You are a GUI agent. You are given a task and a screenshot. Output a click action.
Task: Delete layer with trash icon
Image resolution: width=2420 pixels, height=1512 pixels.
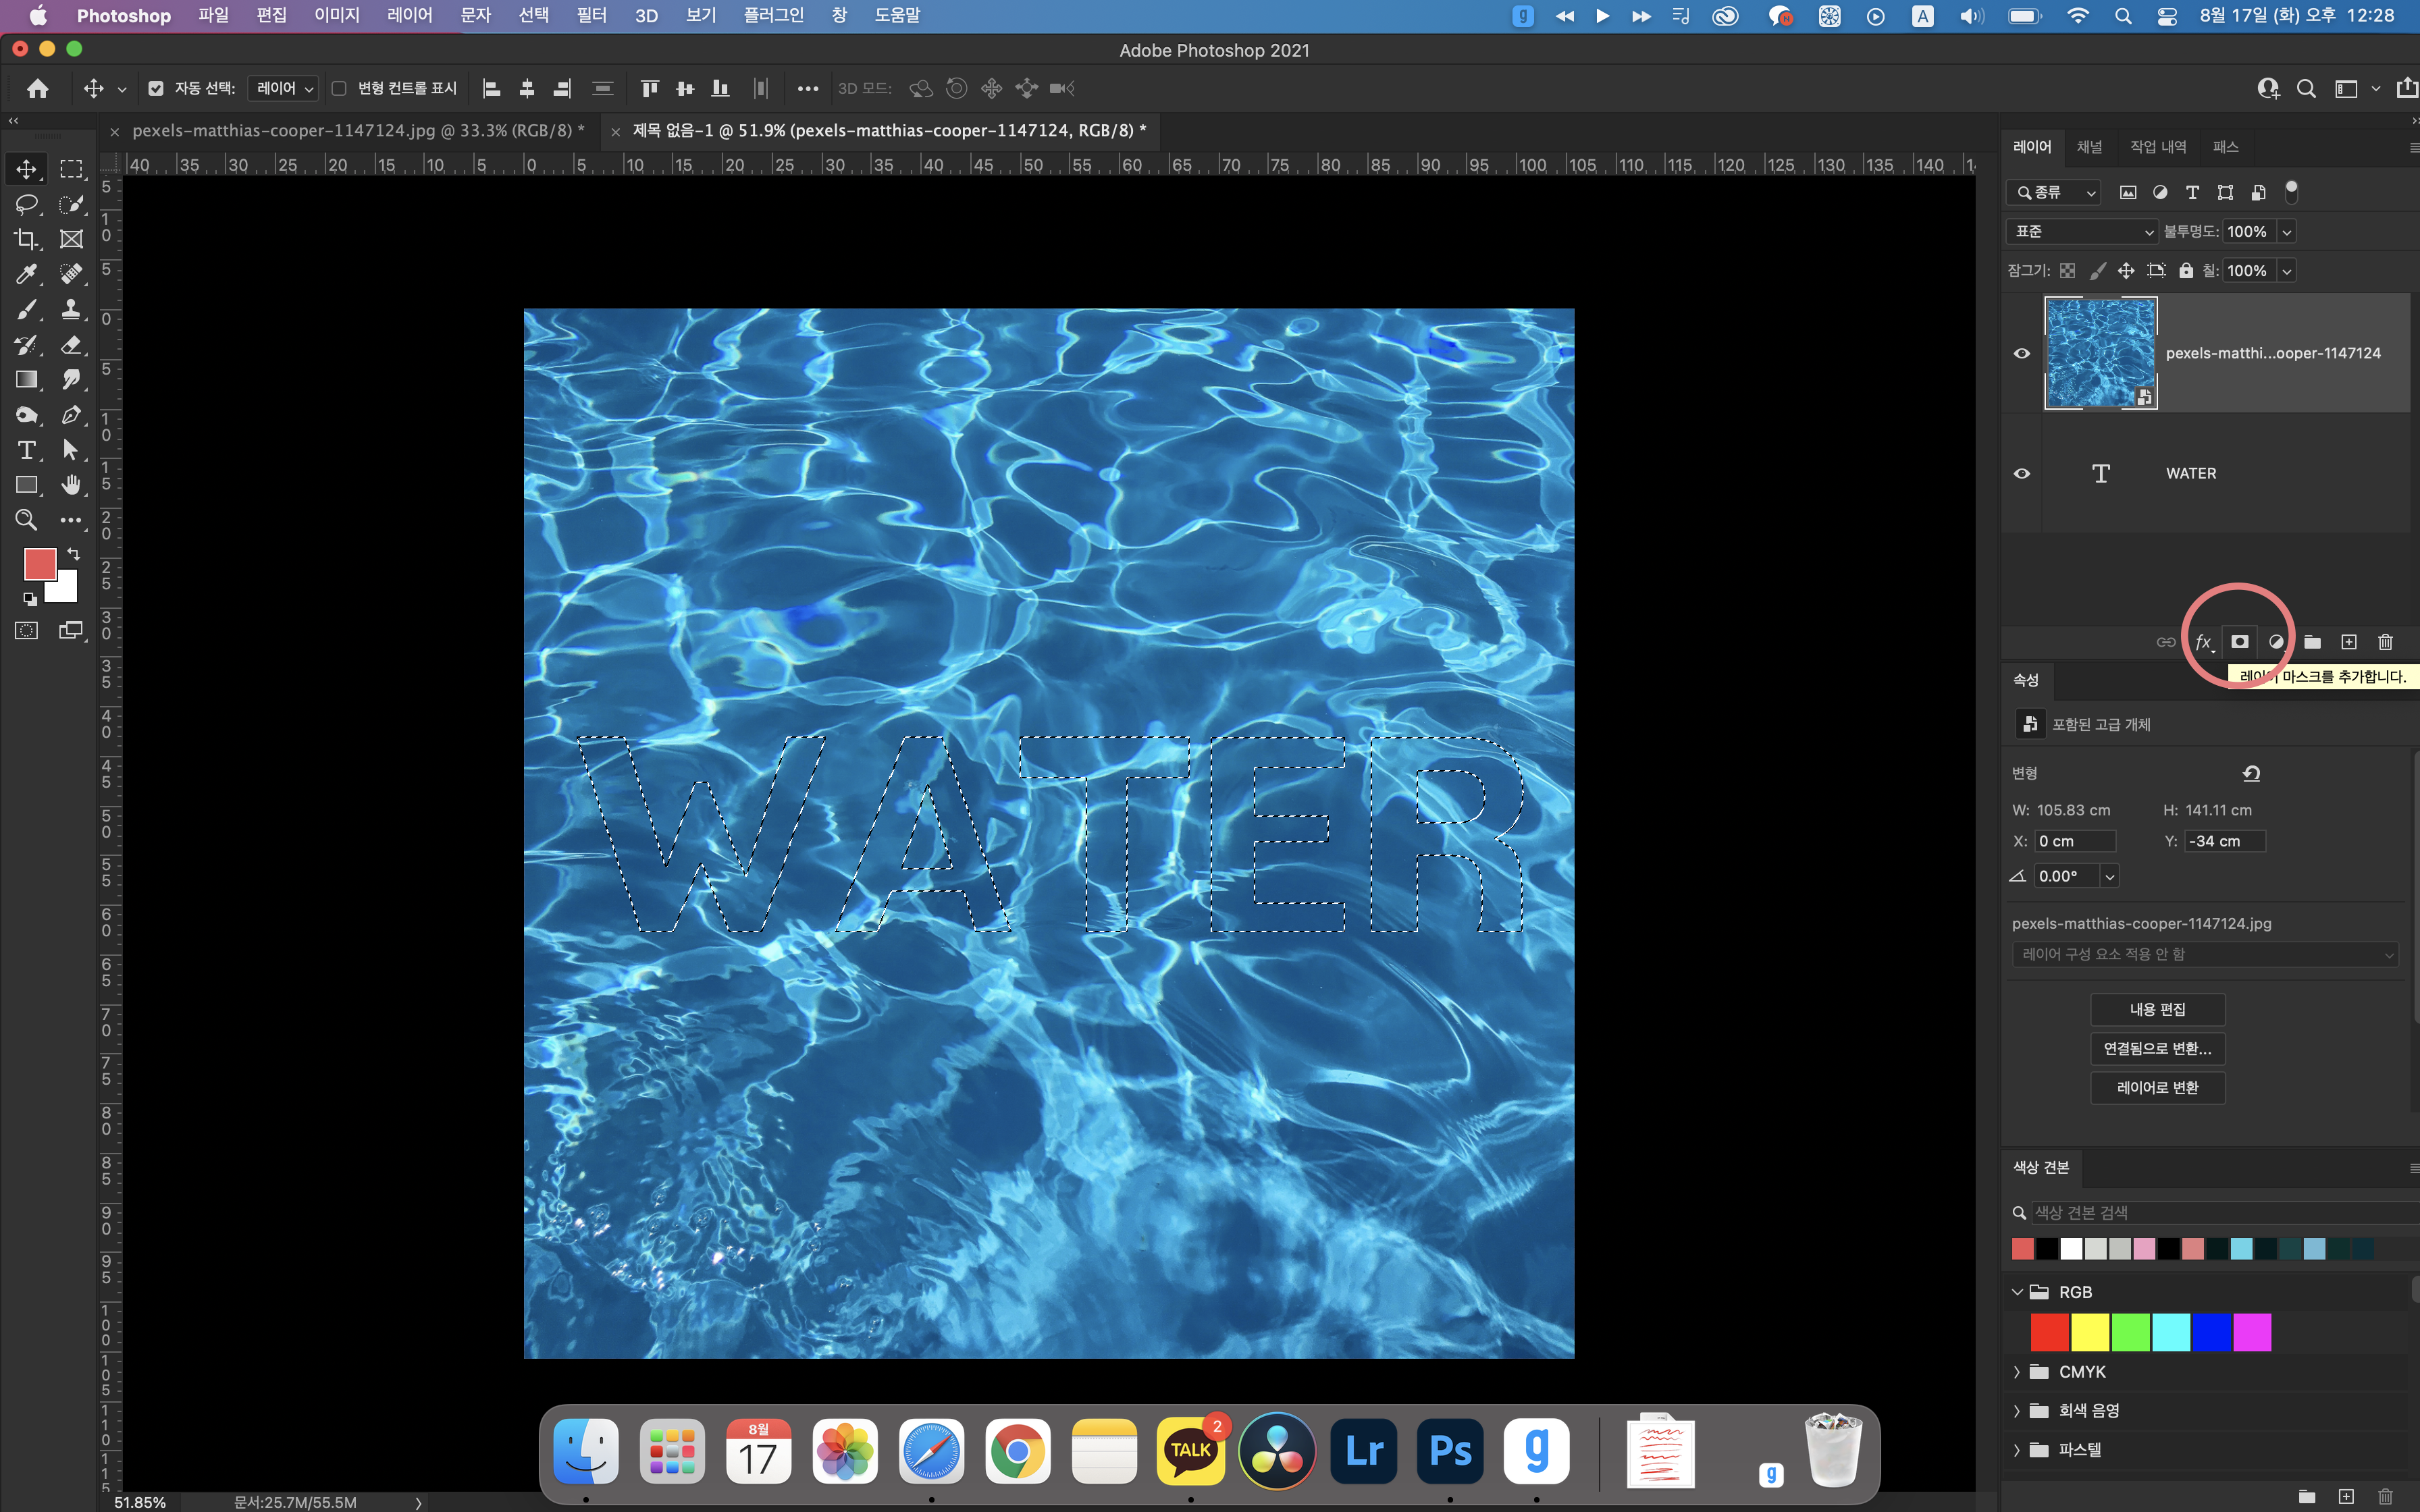2385,642
